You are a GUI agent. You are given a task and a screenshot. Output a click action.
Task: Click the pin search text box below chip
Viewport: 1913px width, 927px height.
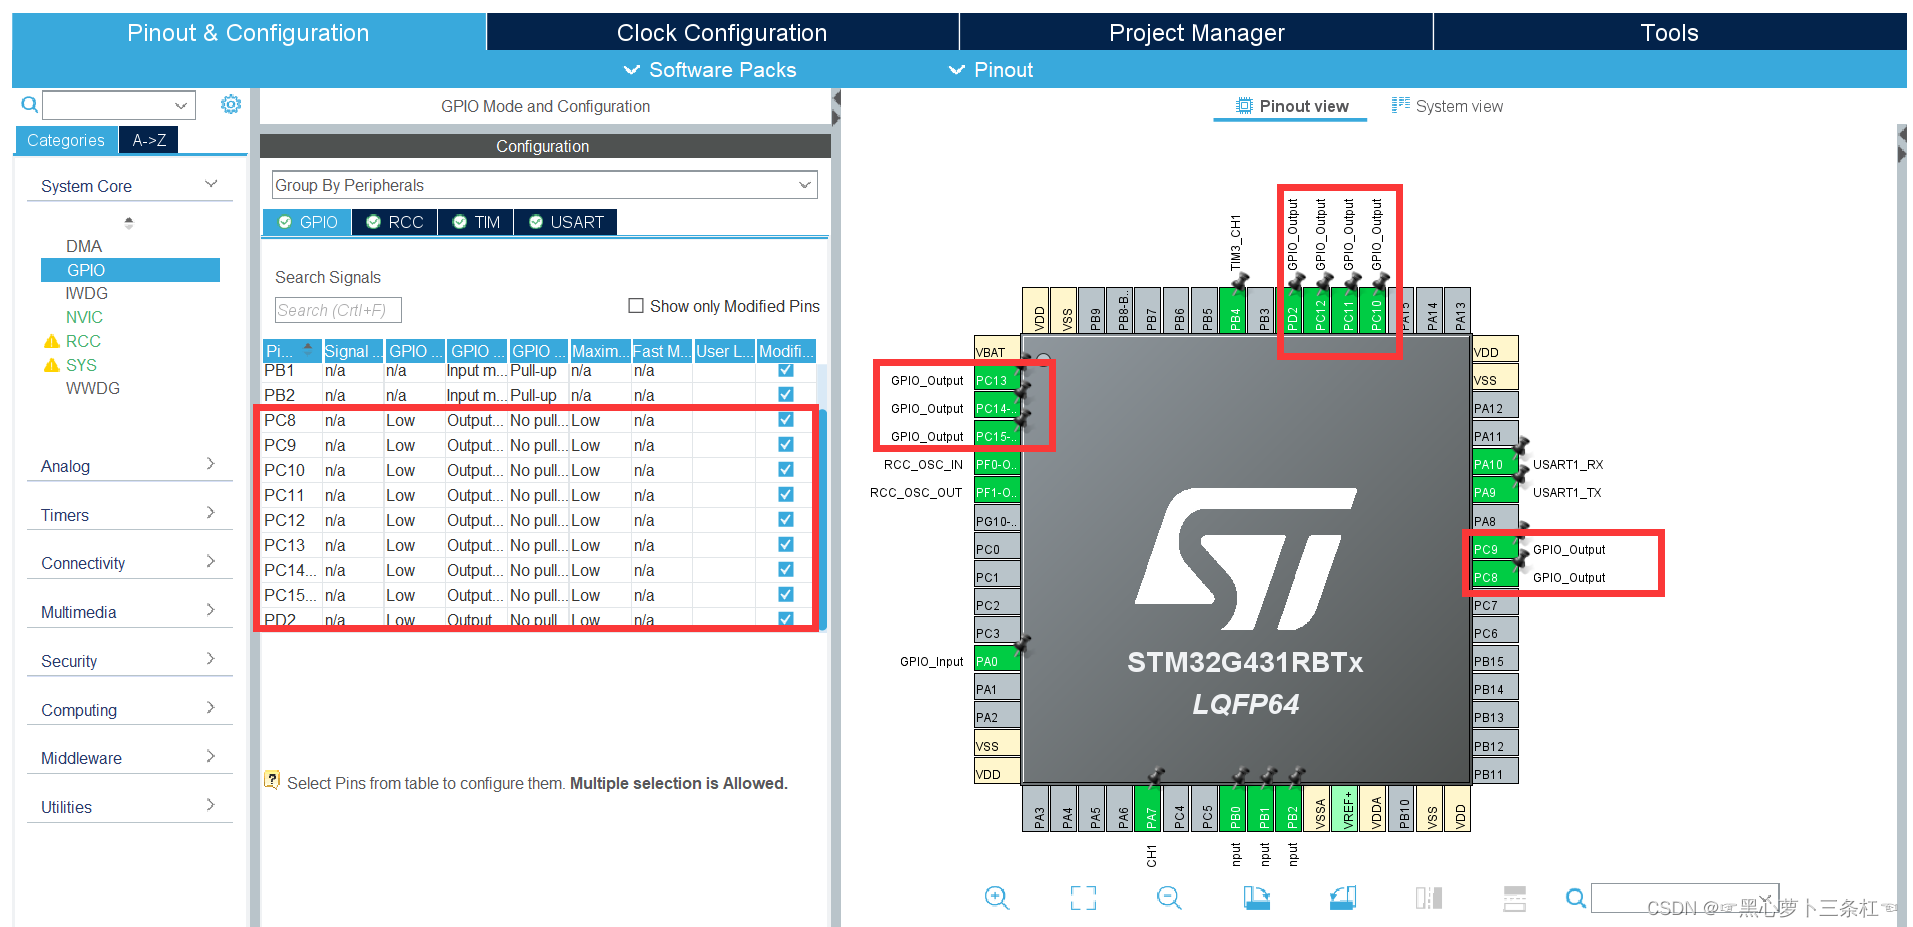pos(1686,898)
